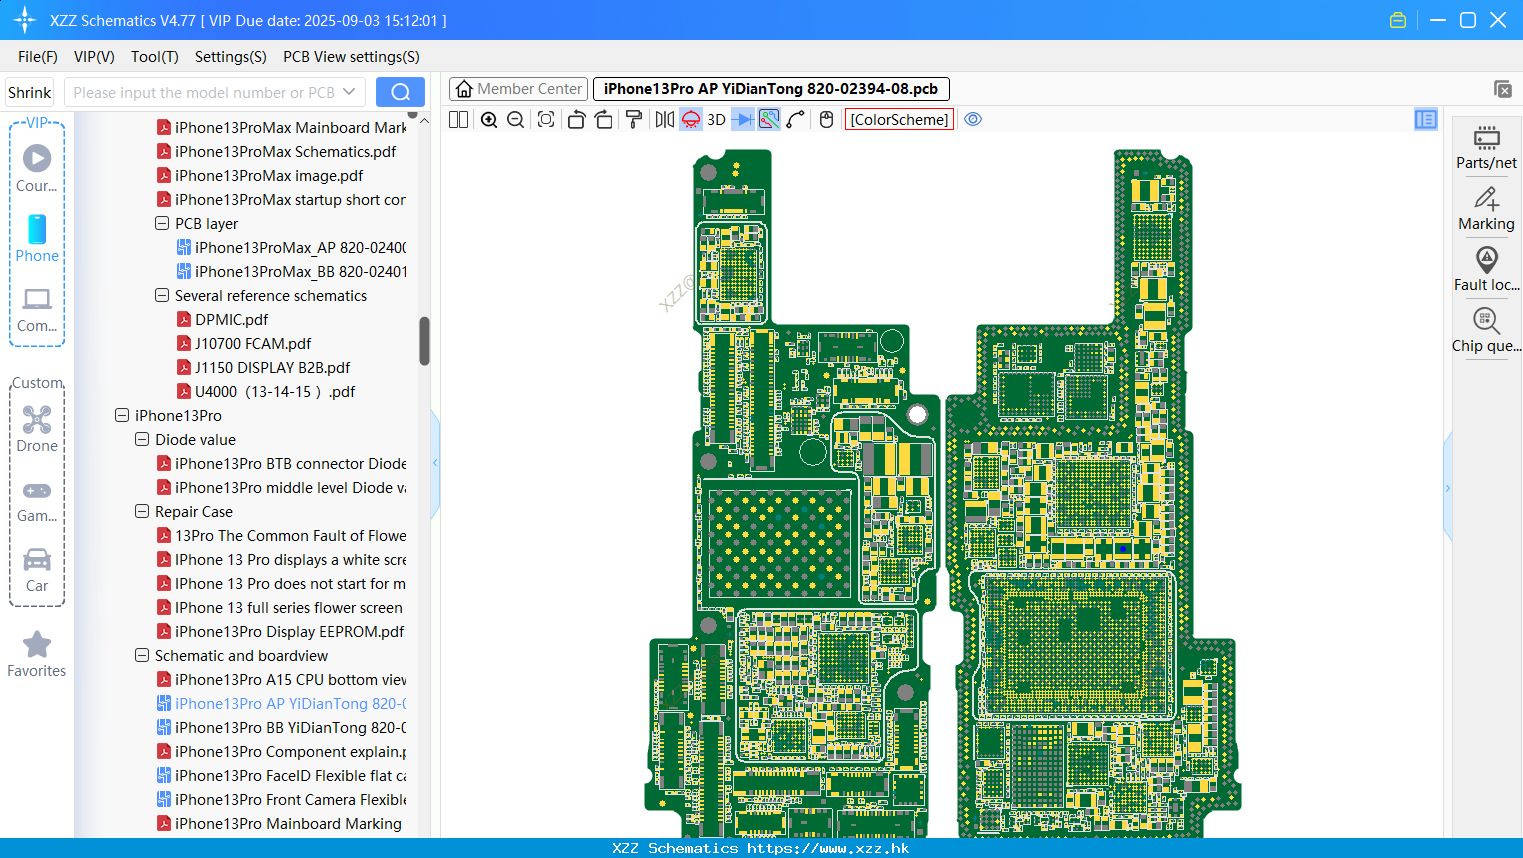Toggle the eye visibility icon in toolbar
The width and height of the screenshot is (1523, 858).
[x=973, y=120]
